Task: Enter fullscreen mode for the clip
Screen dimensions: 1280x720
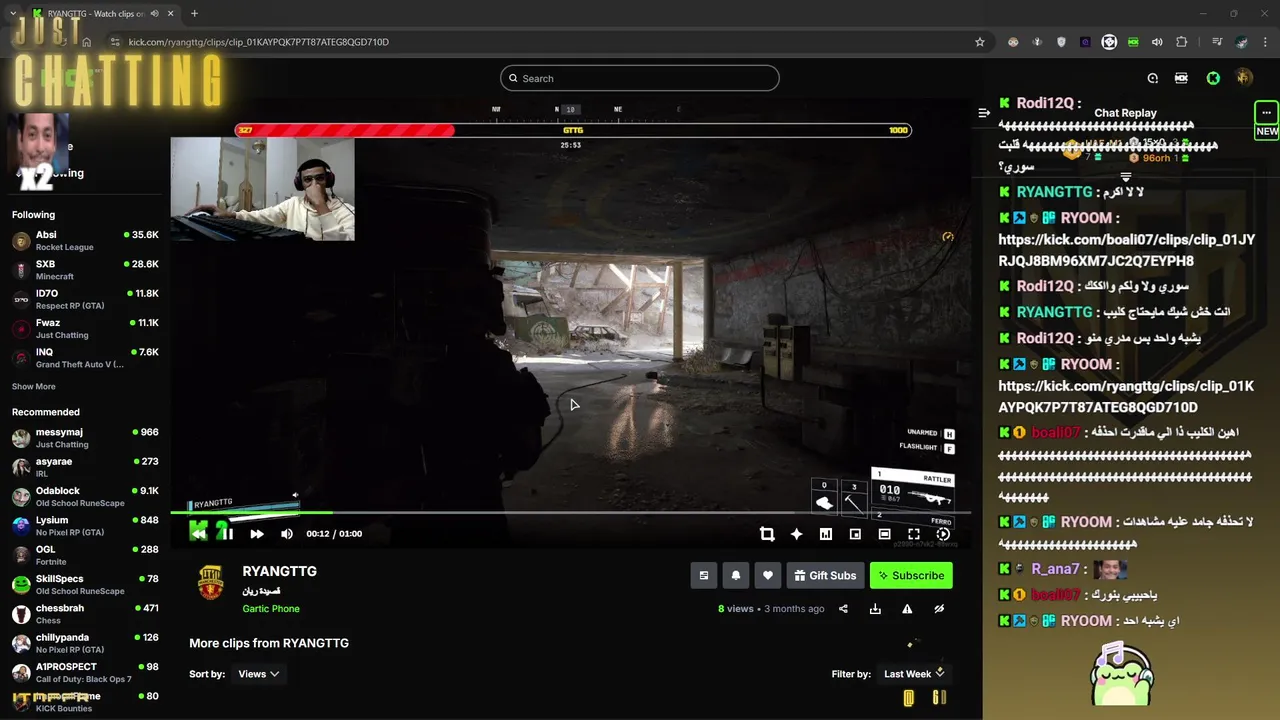Action: [x=913, y=534]
